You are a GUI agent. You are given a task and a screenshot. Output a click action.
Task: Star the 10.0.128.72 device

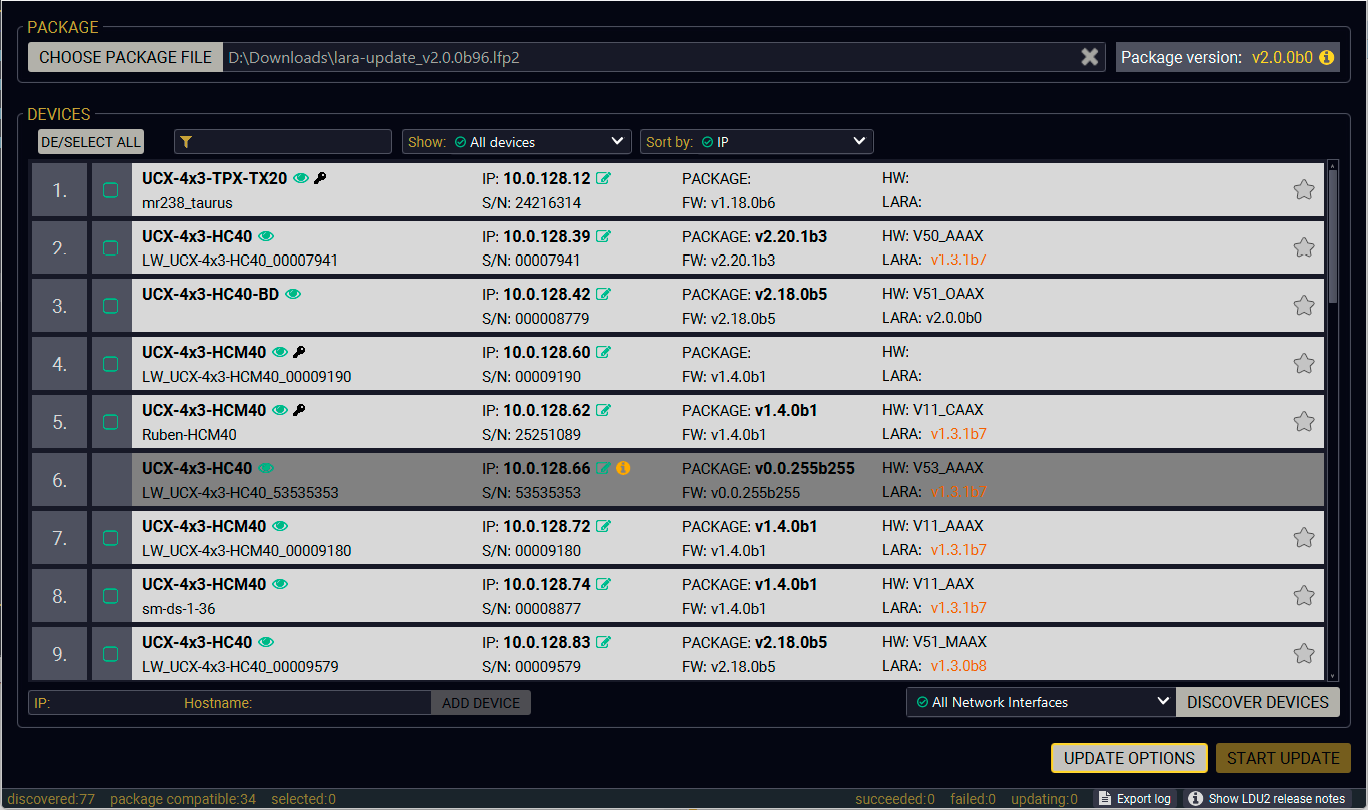pyautogui.click(x=1303, y=537)
